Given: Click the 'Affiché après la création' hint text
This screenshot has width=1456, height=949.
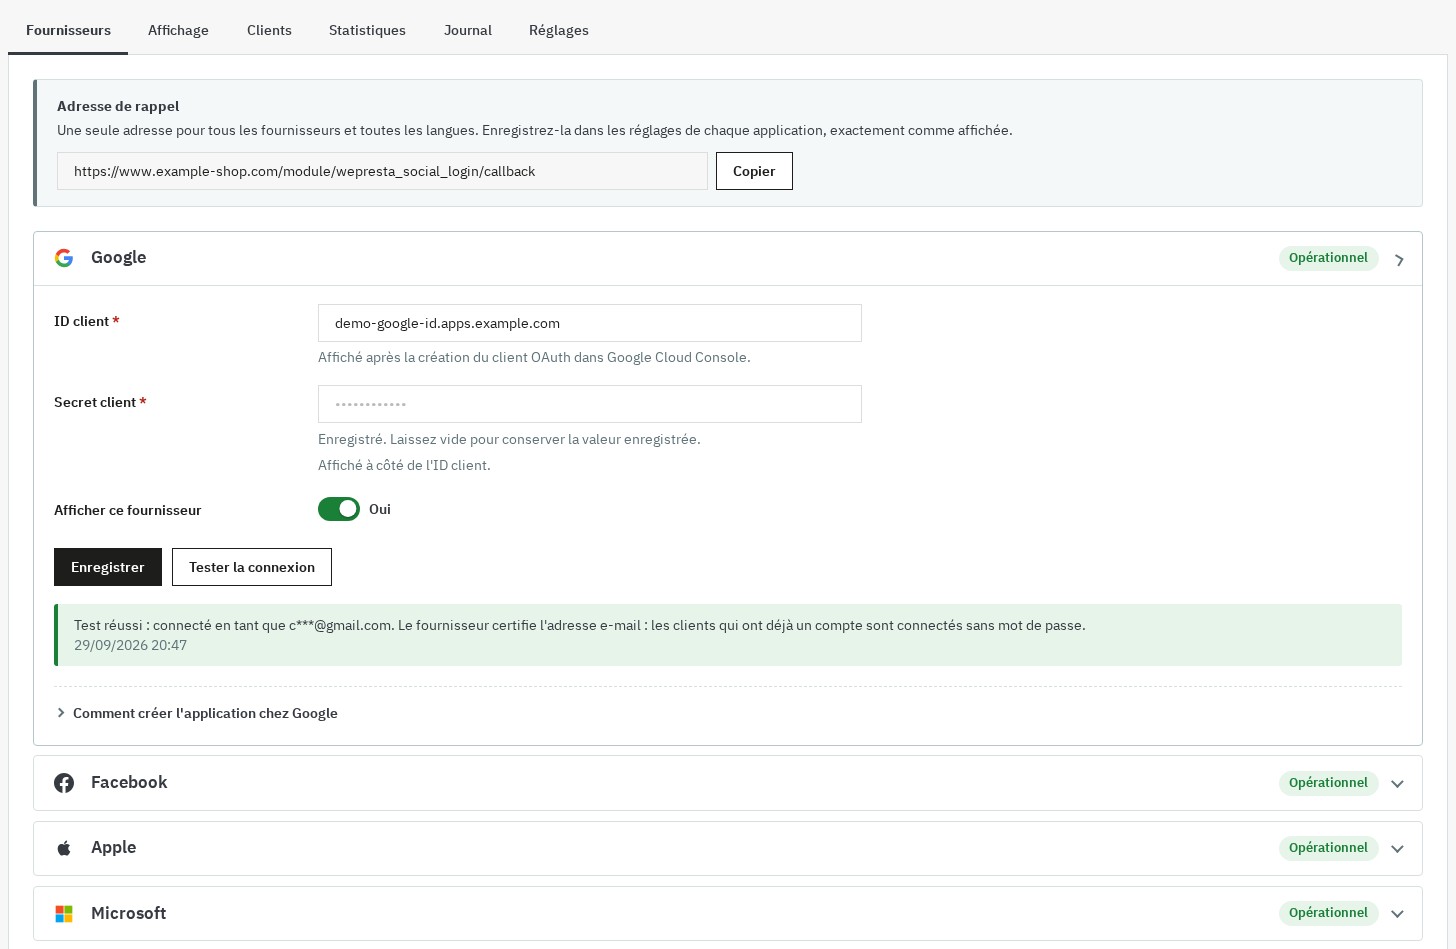Looking at the screenshot, I should [534, 357].
